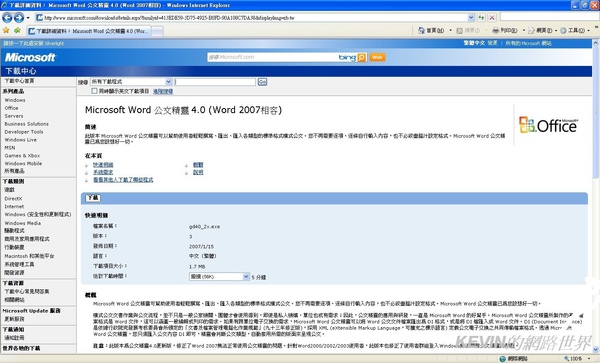Click the Microsoft.com Bing search field
Image resolution: width=600 pixels, height=363 pixels.
pos(272,57)
